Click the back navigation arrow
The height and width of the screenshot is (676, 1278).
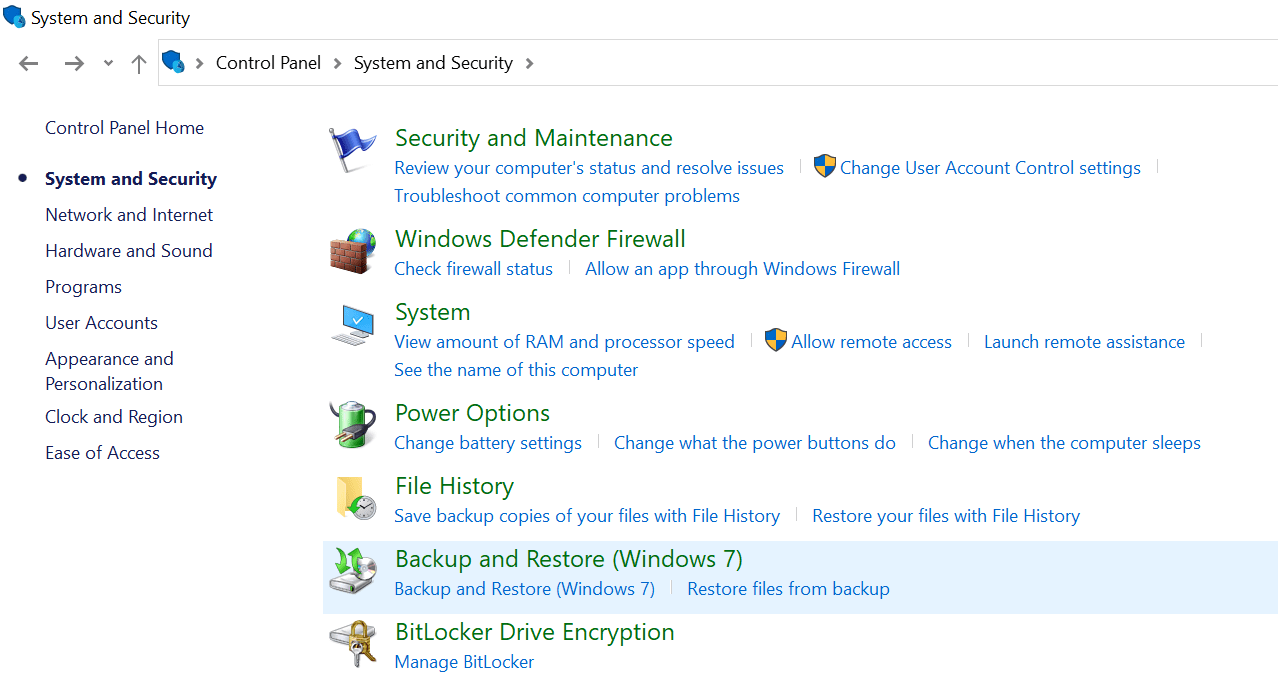tap(28, 62)
